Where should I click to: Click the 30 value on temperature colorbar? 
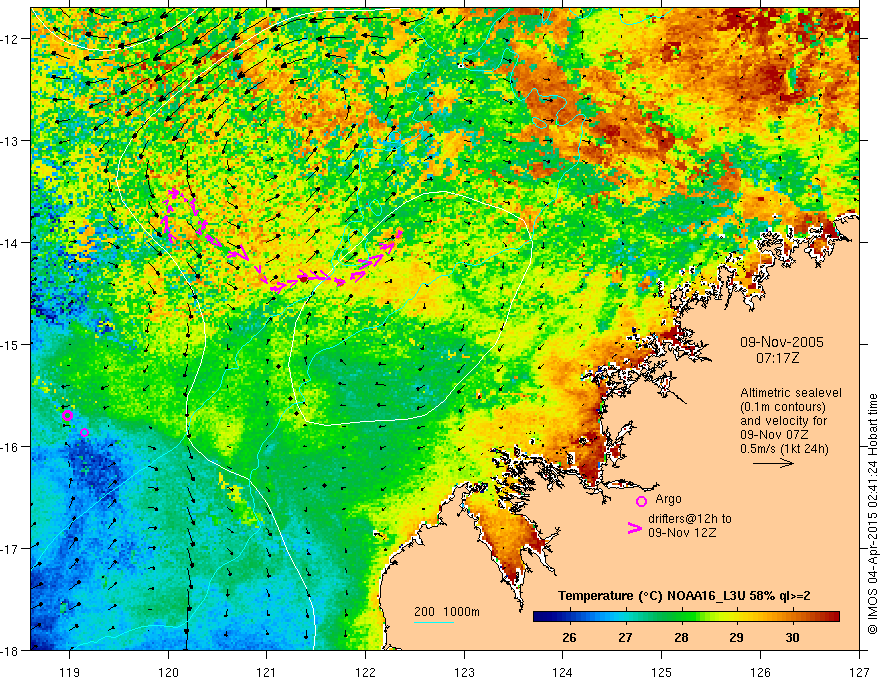(792, 638)
